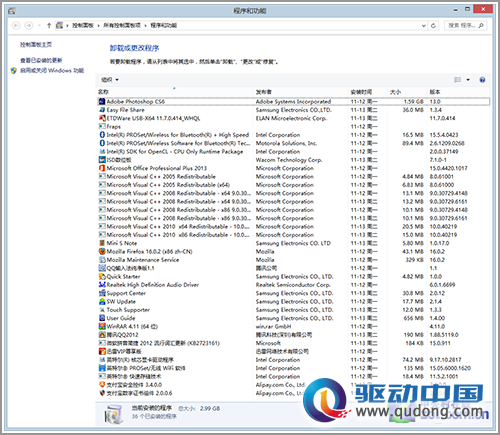The height and width of the screenshot is (435, 500).
Task: Click the Mini S Note icon
Action: point(102,243)
